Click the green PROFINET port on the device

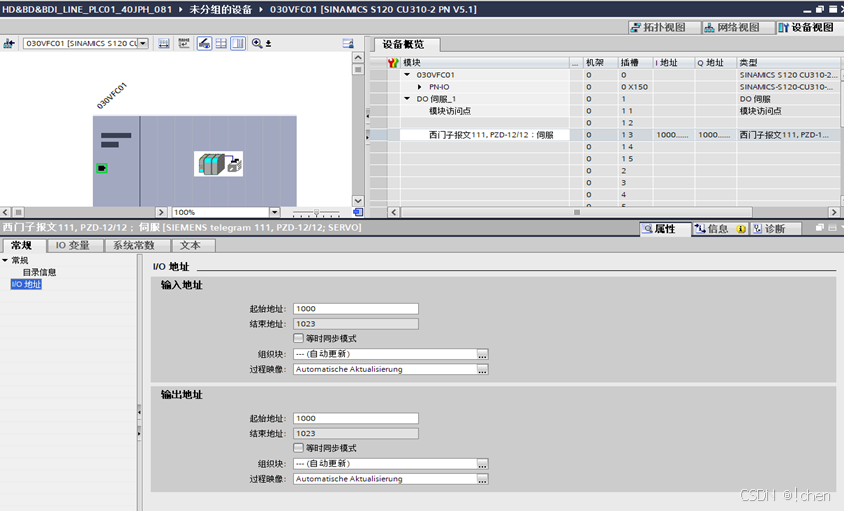click(x=102, y=169)
